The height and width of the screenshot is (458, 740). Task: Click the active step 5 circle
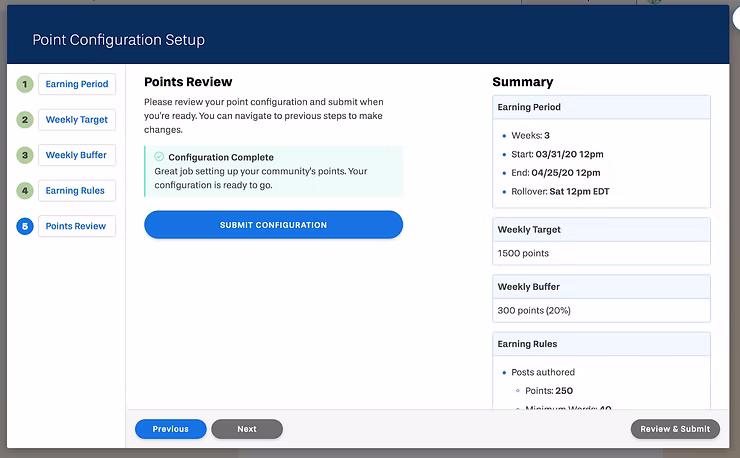[24, 226]
